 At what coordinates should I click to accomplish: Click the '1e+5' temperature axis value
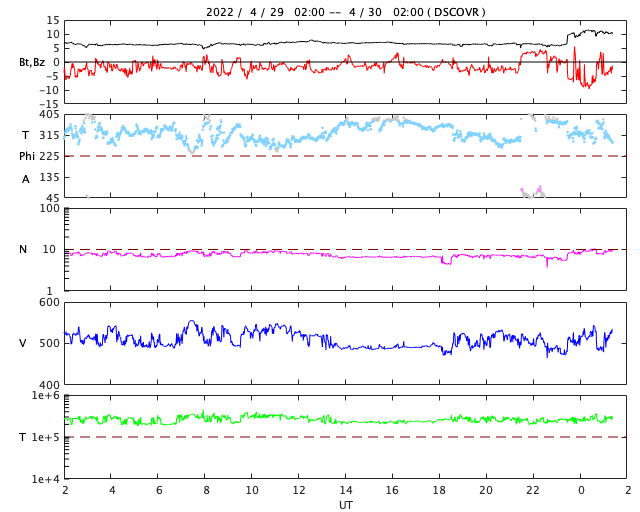[45, 437]
